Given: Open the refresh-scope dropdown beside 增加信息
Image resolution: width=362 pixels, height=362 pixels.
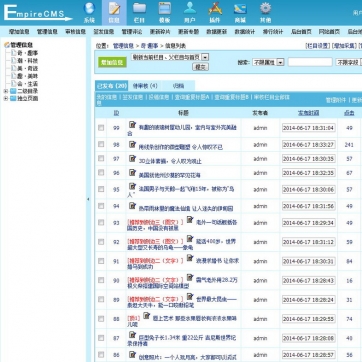Looking at the screenshot, I should point(170,57).
